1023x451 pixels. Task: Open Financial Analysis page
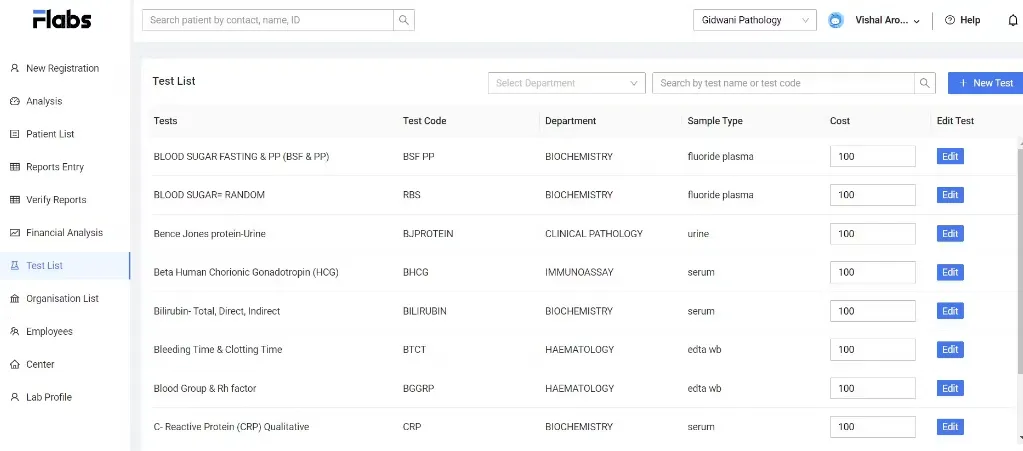[x=65, y=232]
